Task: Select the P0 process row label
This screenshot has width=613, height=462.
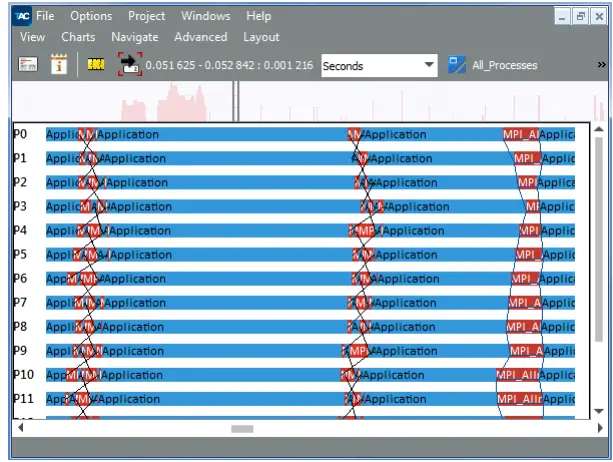Action: [x=20, y=134]
